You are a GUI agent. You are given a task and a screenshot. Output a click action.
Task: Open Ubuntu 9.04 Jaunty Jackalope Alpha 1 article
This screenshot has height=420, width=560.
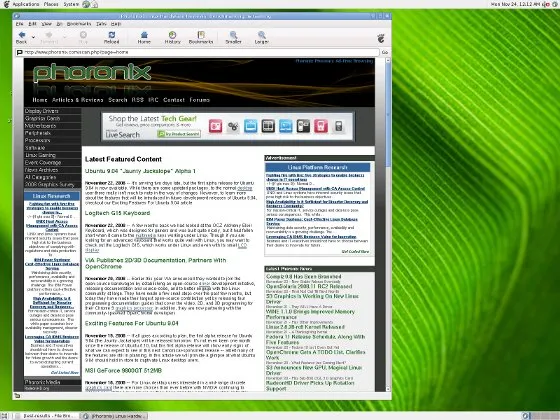pyautogui.click(x=140, y=171)
